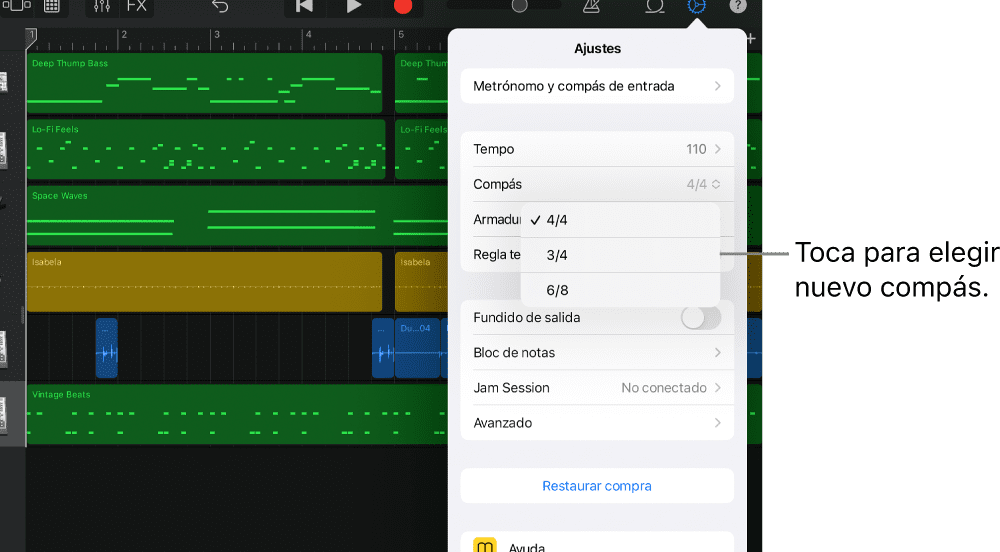Select the Vintage Beats region
The image size is (1000, 552).
(x=237, y=414)
